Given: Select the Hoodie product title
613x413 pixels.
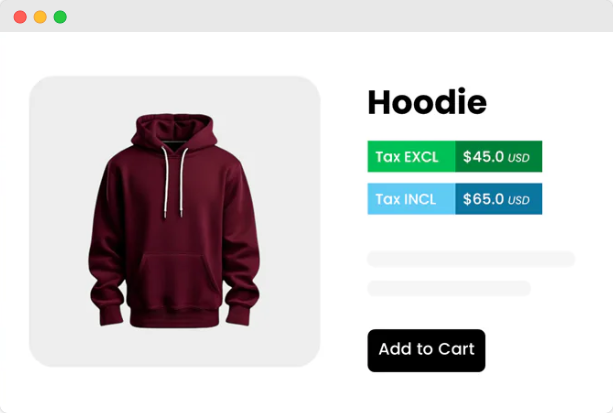Looking at the screenshot, I should [427, 102].
